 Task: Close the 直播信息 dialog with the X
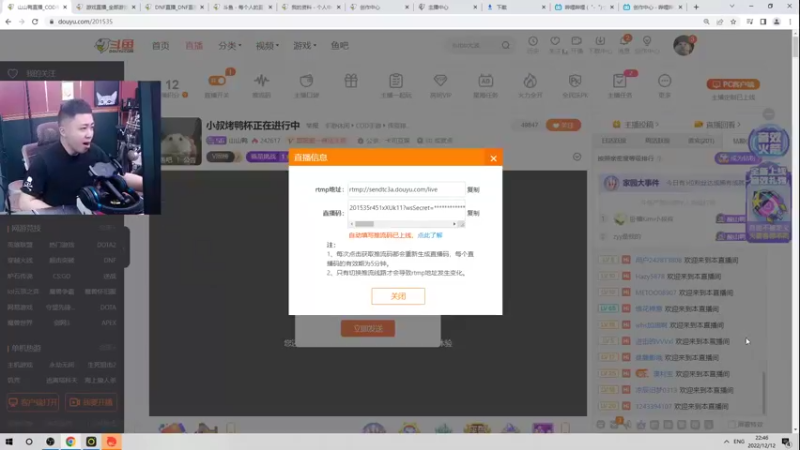493,158
